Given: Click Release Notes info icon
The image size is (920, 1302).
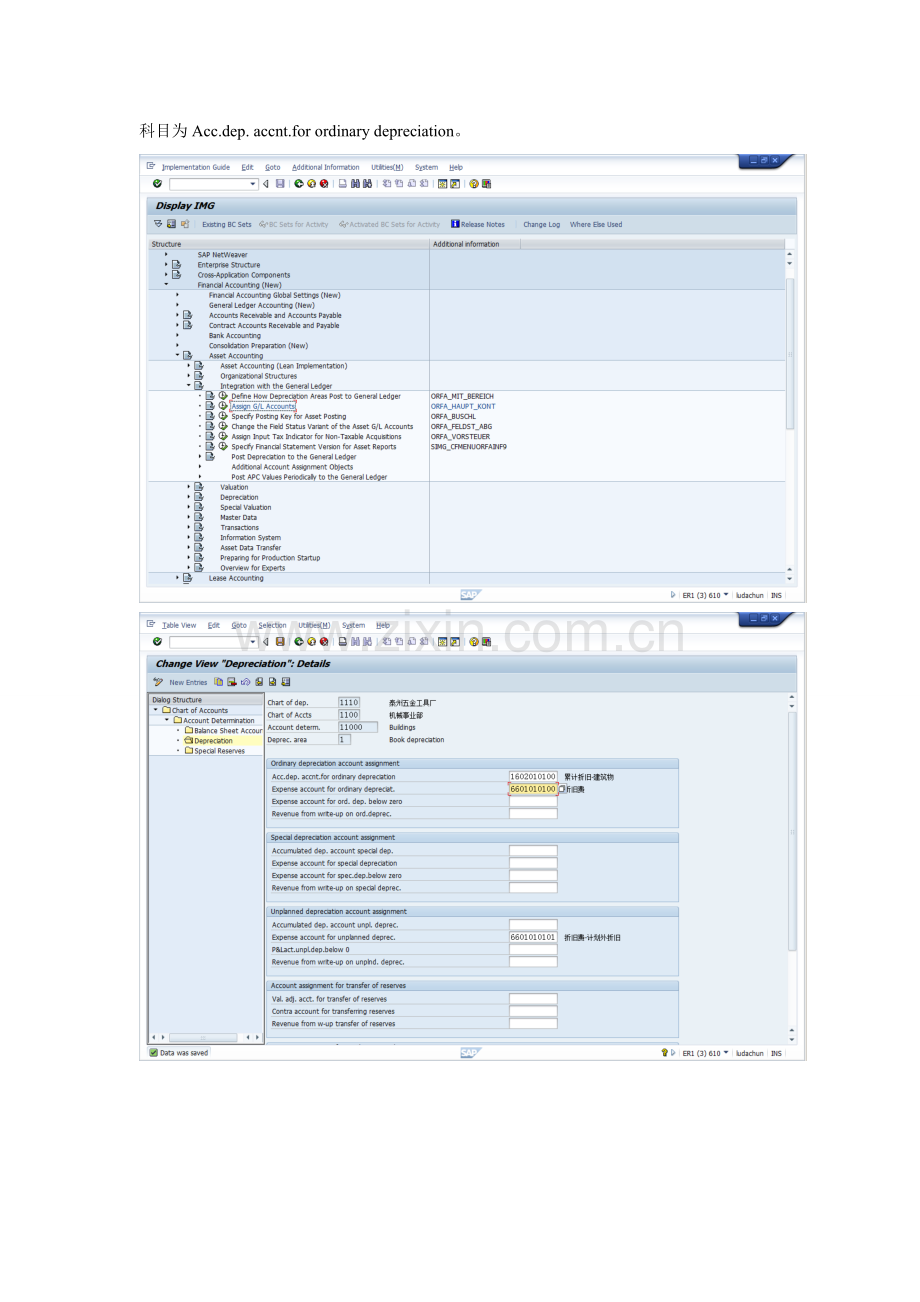Looking at the screenshot, I should pyautogui.click(x=455, y=224).
